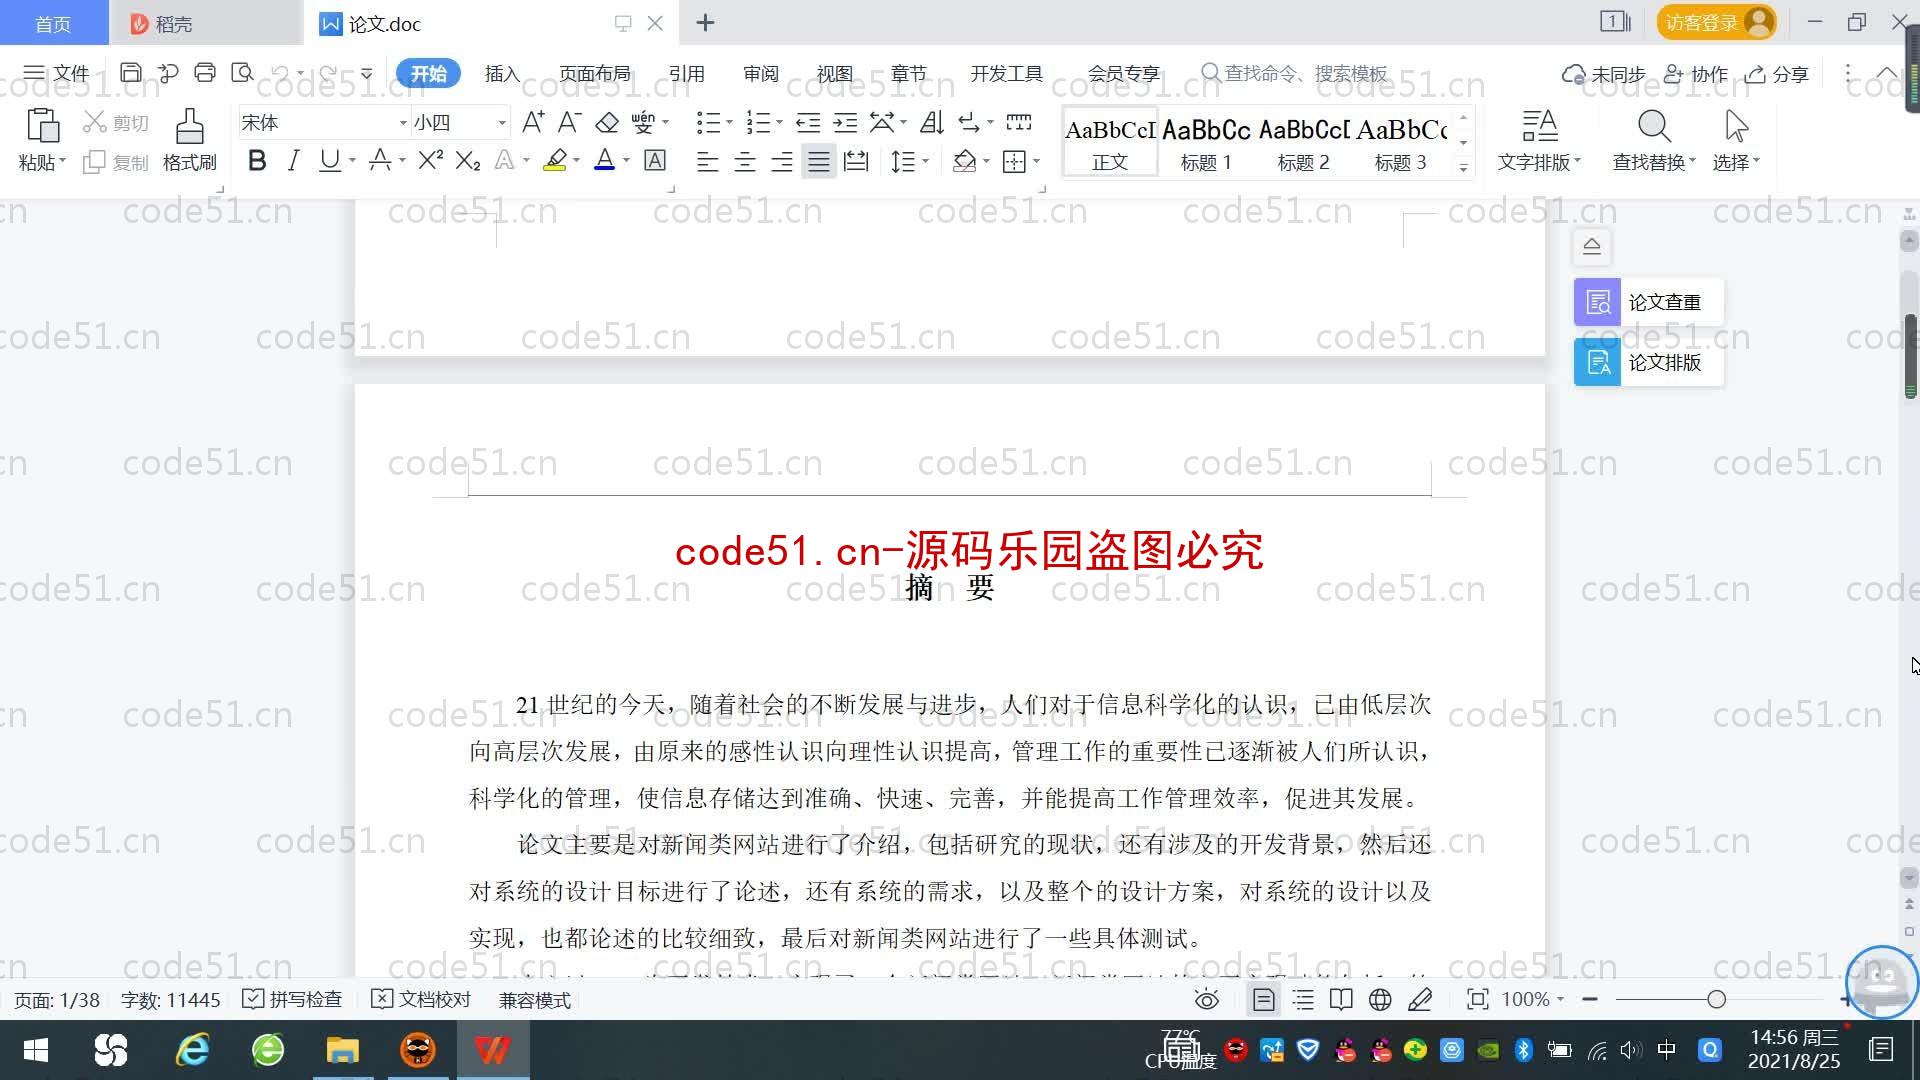Image resolution: width=1920 pixels, height=1080 pixels.
Task: Apply superscript formatting
Action: (430, 160)
